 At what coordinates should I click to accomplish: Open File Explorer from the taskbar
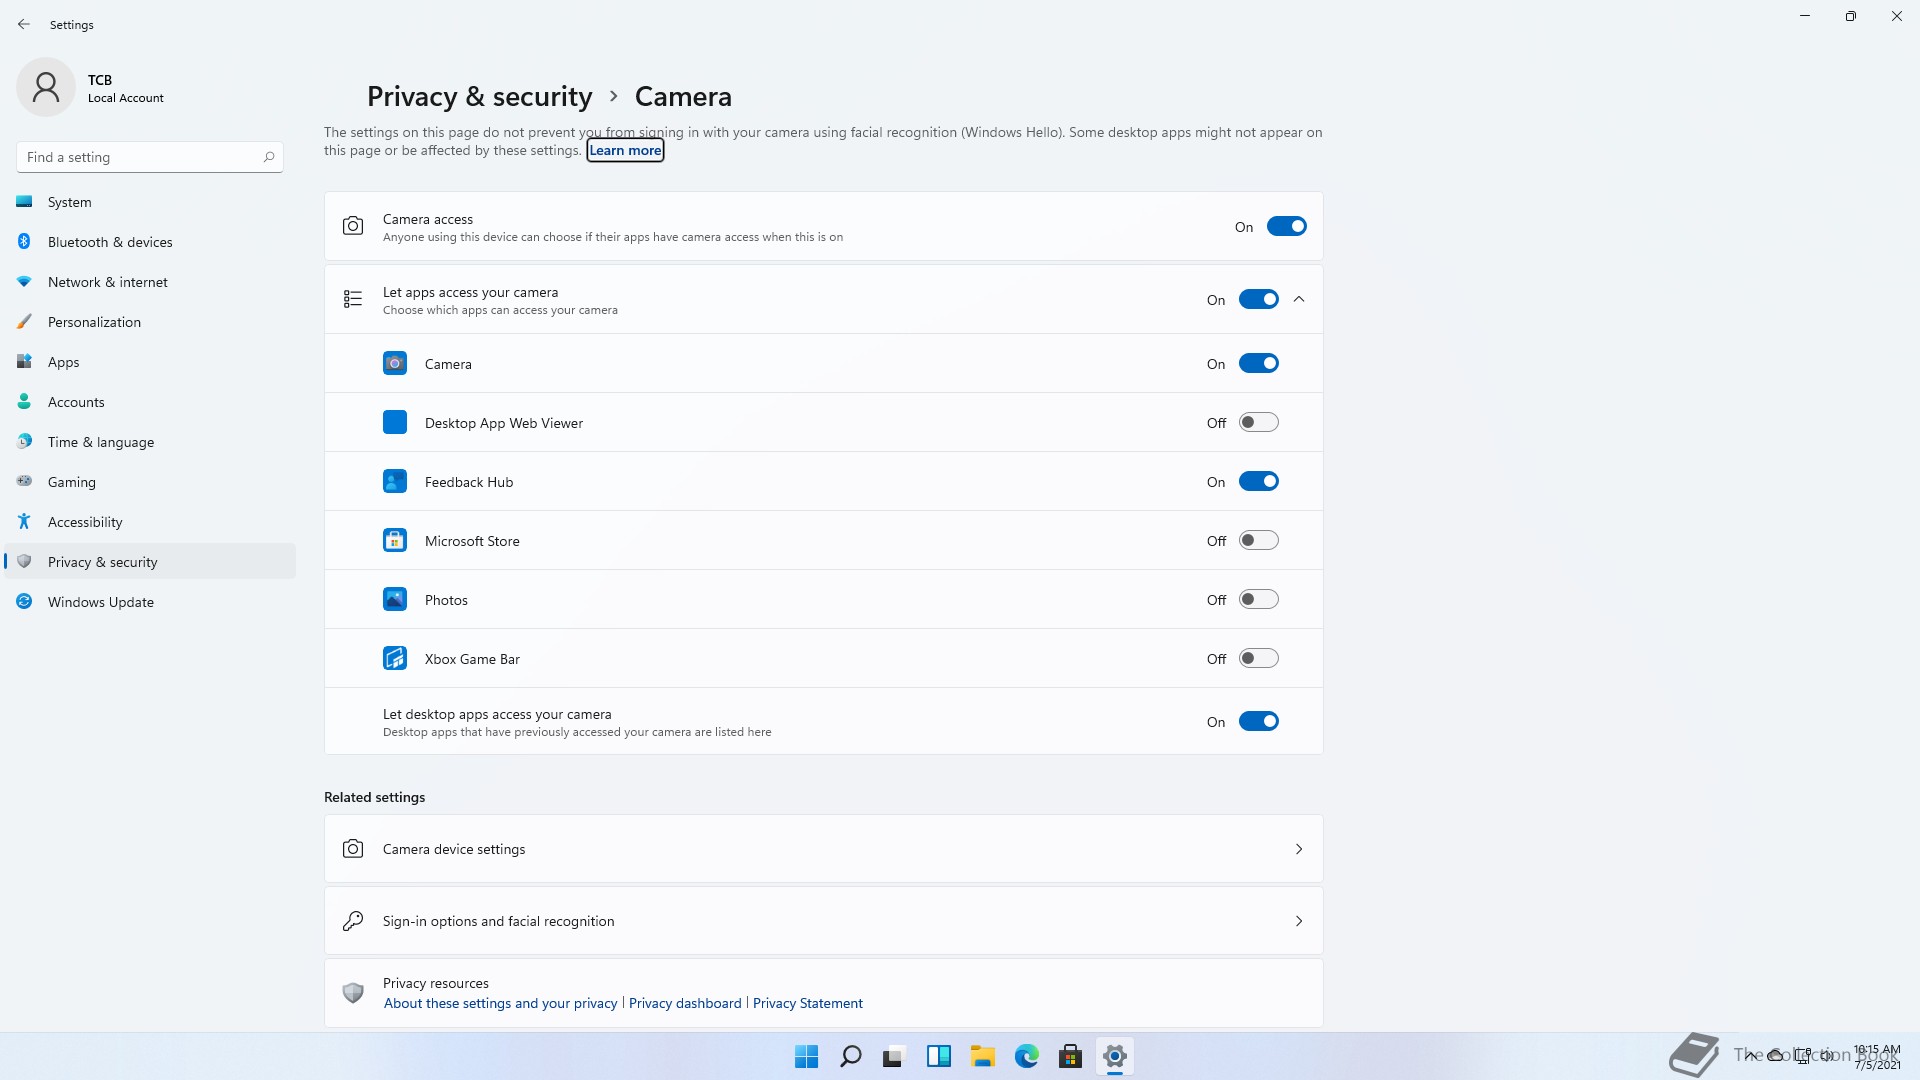click(982, 1056)
